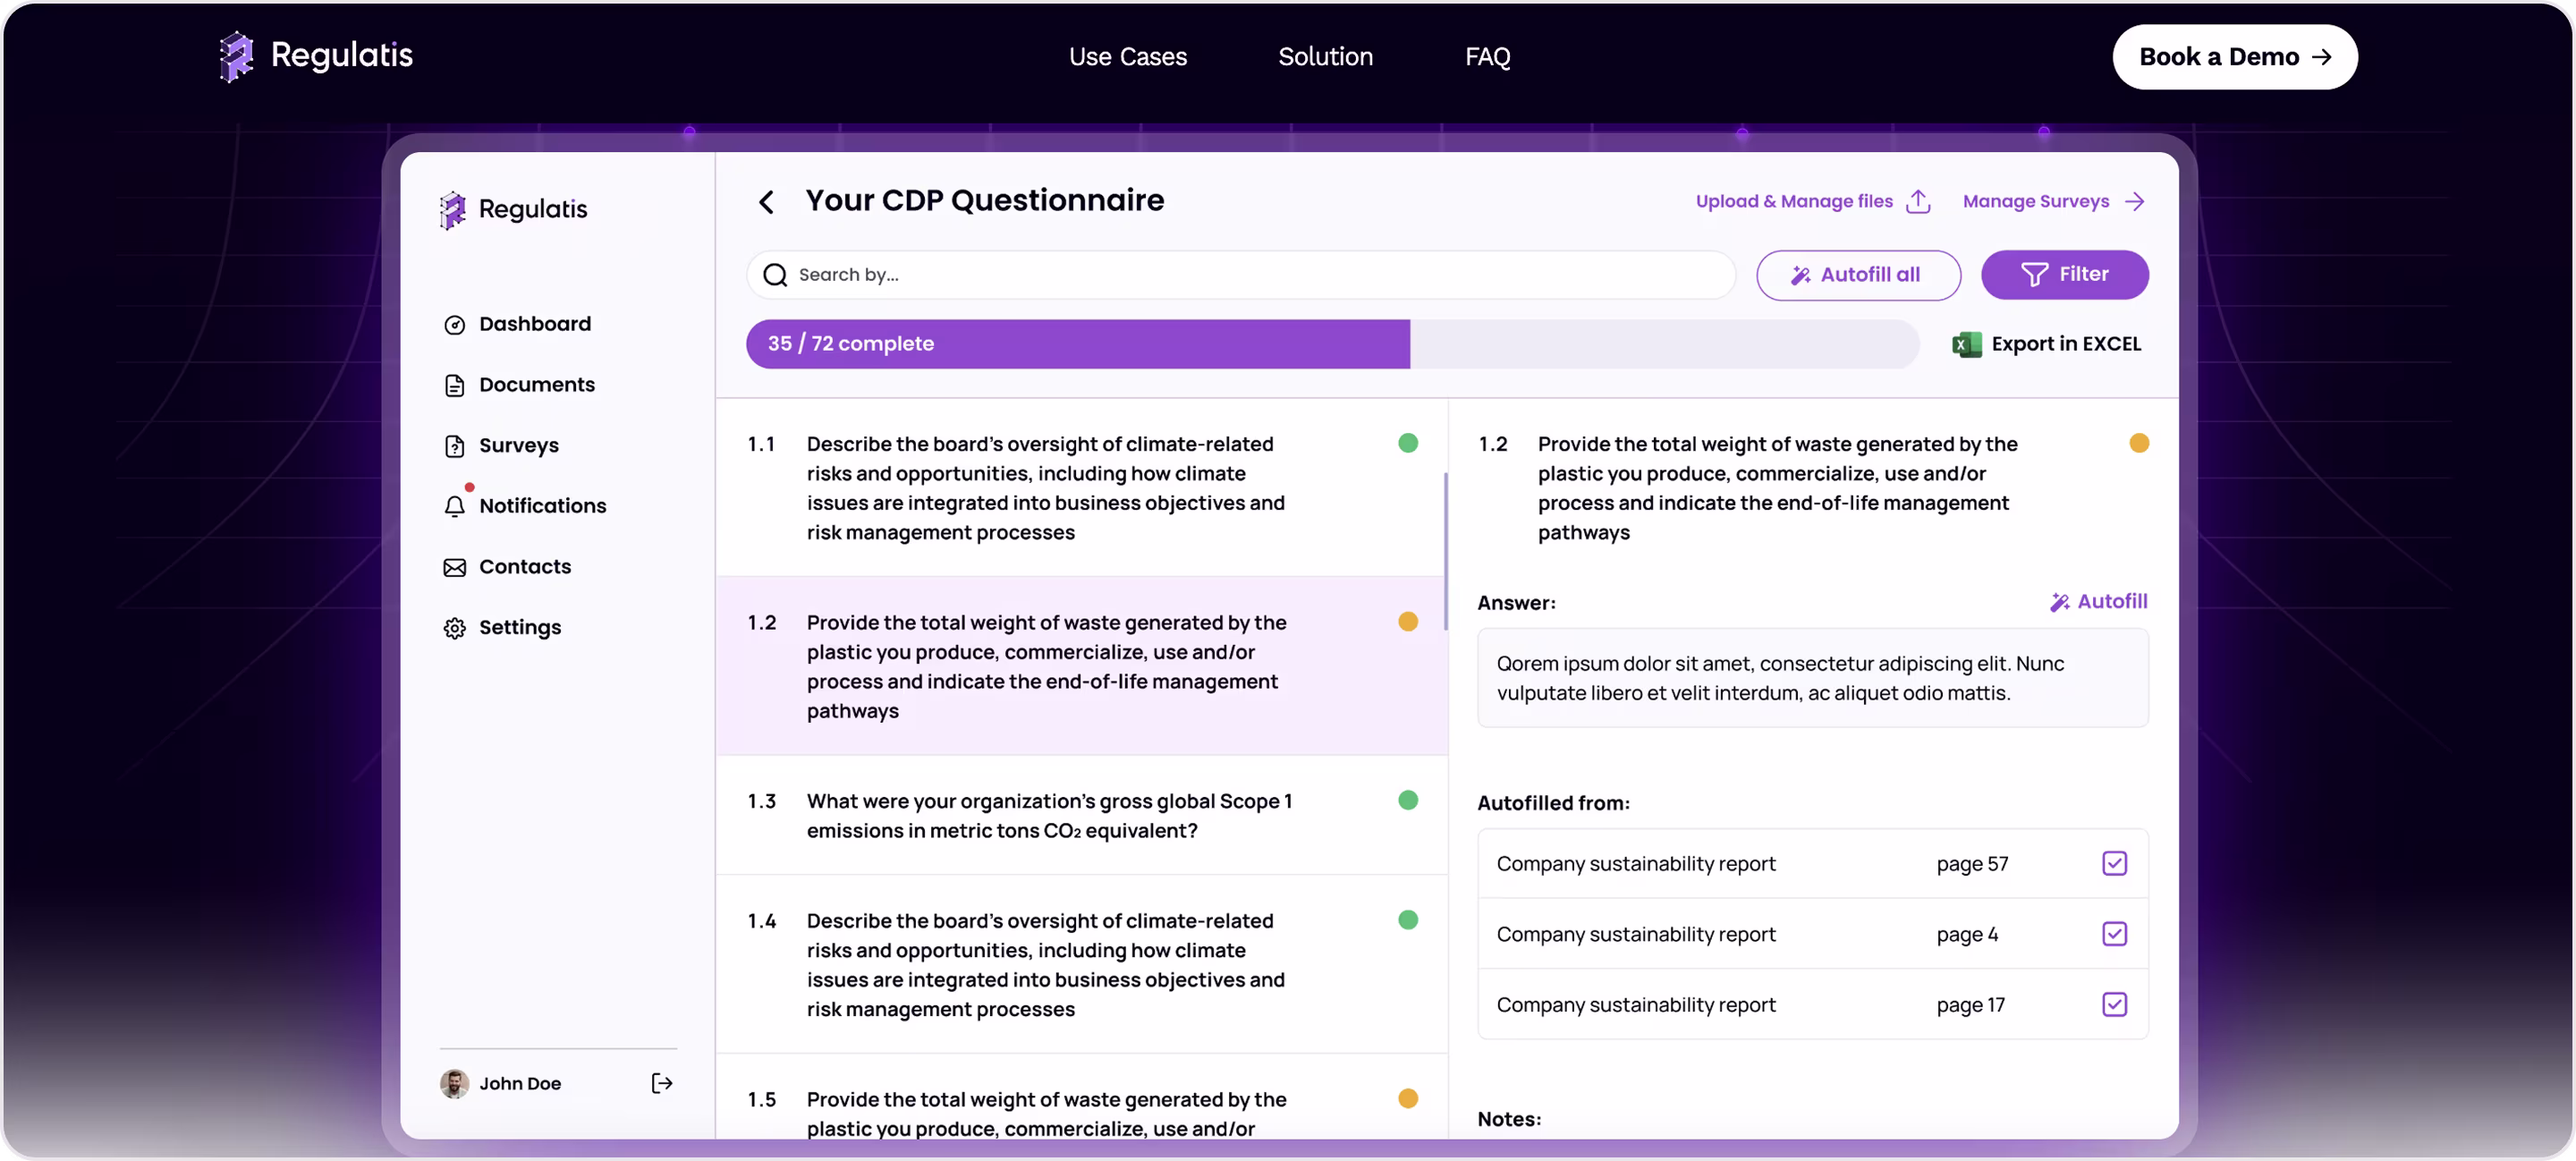
Task: Click the back arrow beside Your CDP Questionnaire
Action: tap(766, 202)
